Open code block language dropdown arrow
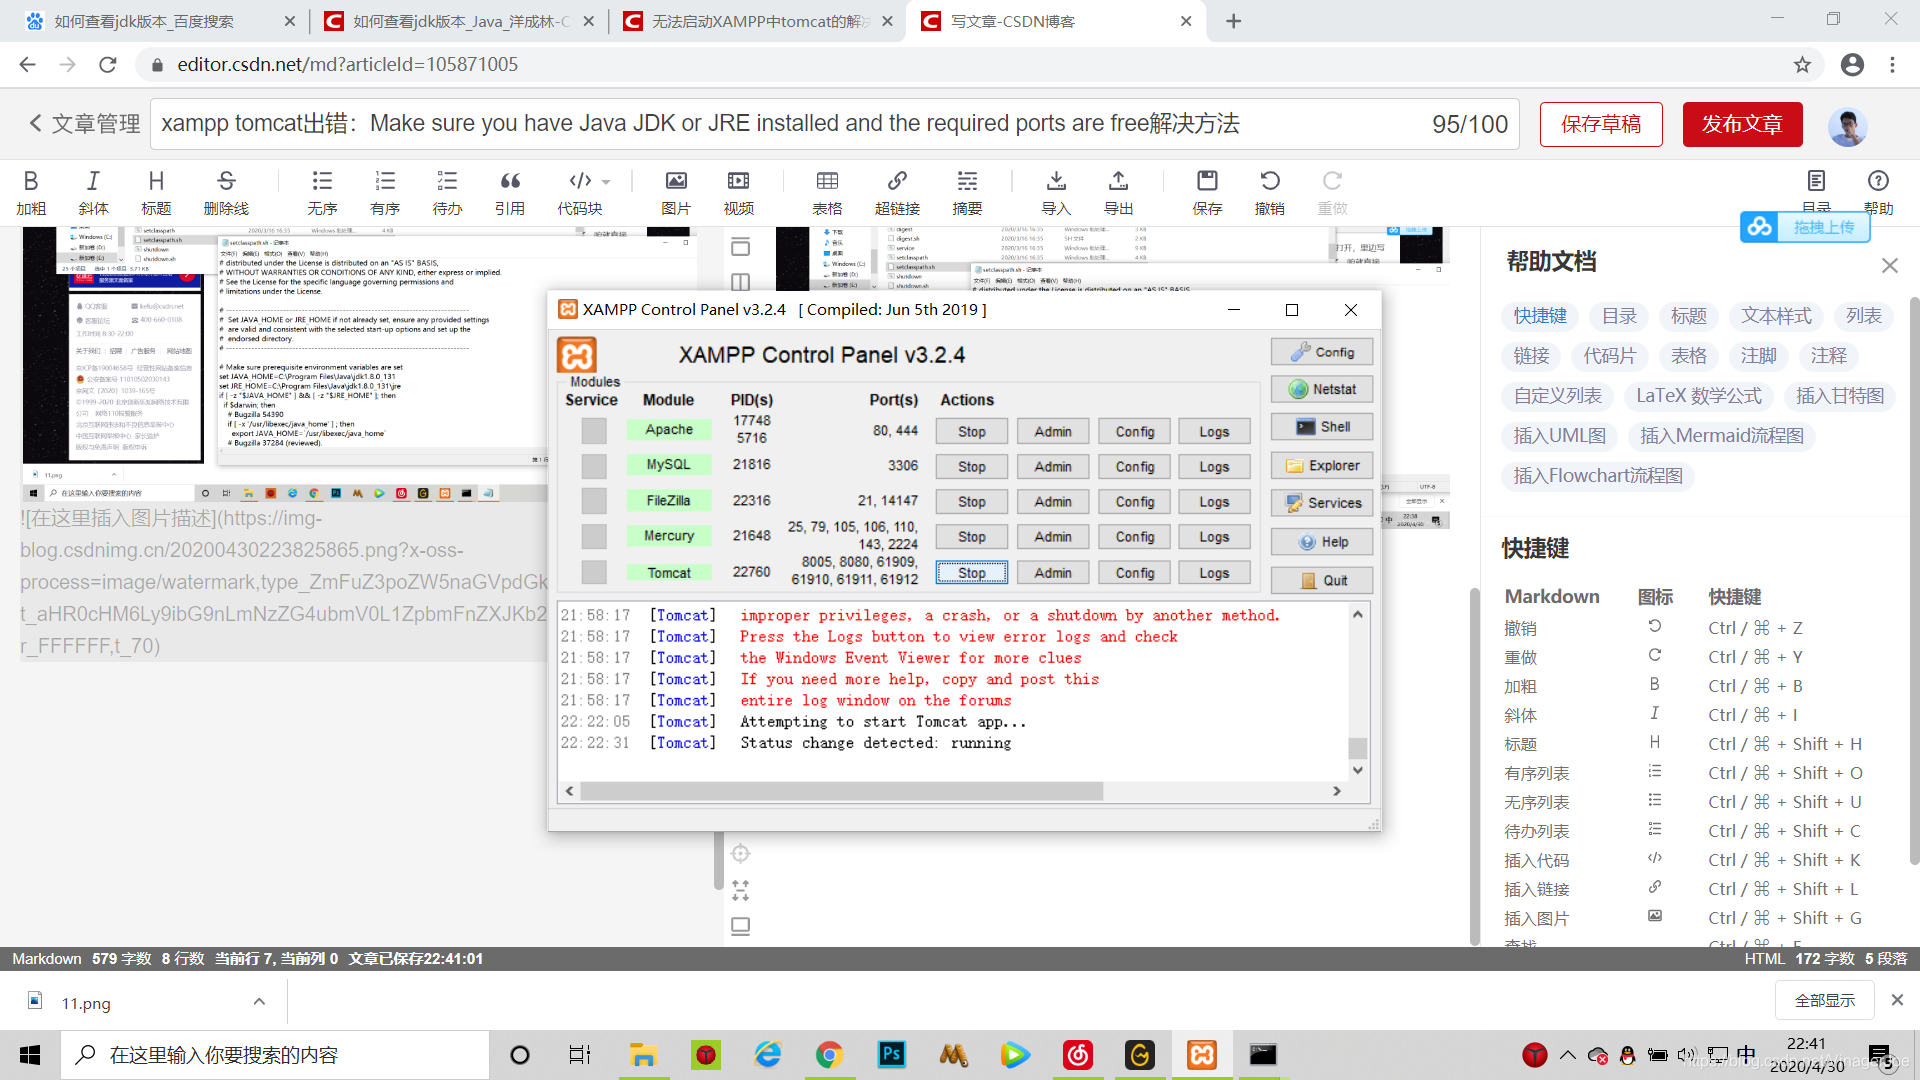This screenshot has height=1080, width=1920. [606, 182]
